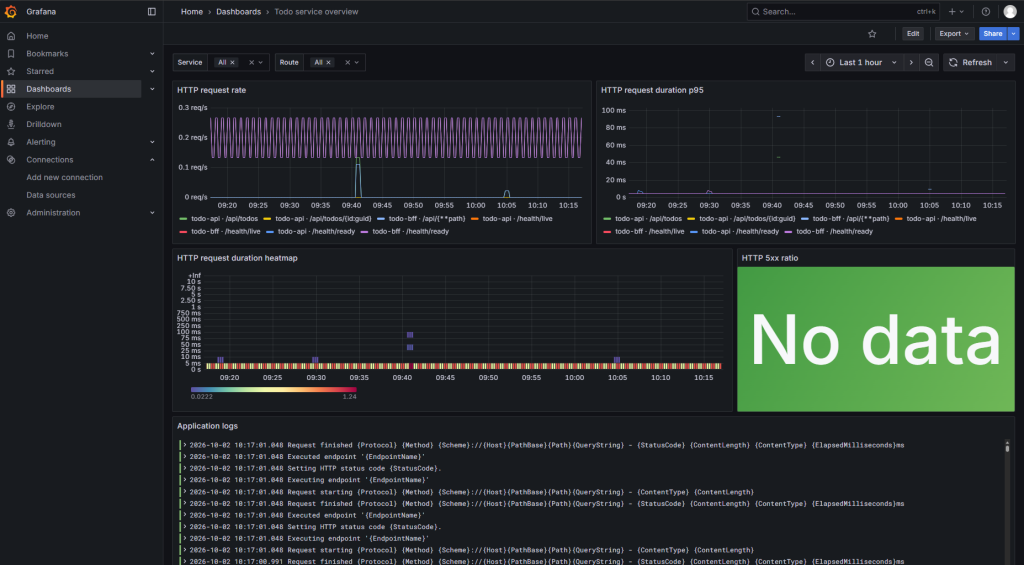Click the Refresh dashboard button
Image resolution: width=1024 pixels, height=565 pixels.
970,63
